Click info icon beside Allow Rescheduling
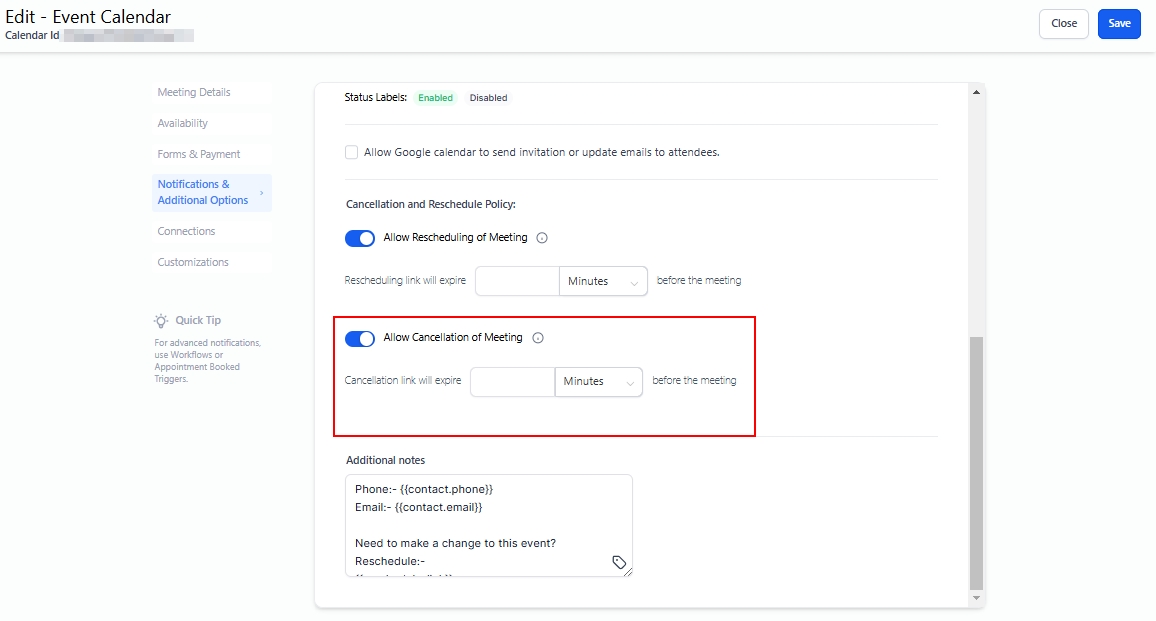This screenshot has height=621, width=1156. pos(542,238)
